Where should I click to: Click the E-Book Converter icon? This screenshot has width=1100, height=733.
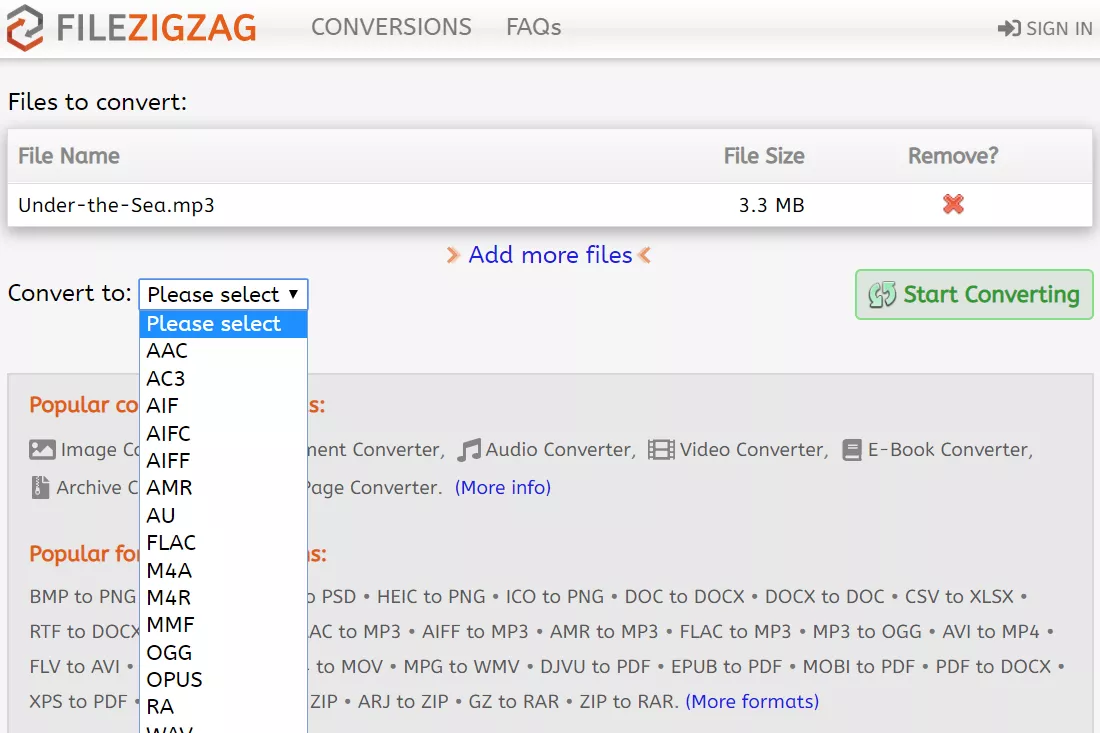tap(852, 449)
